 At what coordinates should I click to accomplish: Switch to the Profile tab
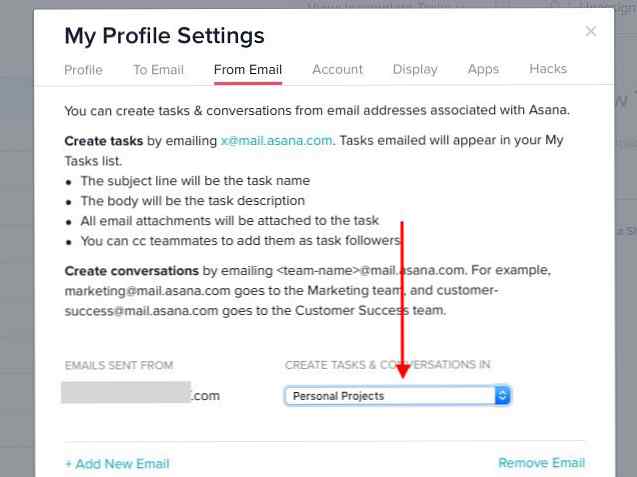(83, 70)
